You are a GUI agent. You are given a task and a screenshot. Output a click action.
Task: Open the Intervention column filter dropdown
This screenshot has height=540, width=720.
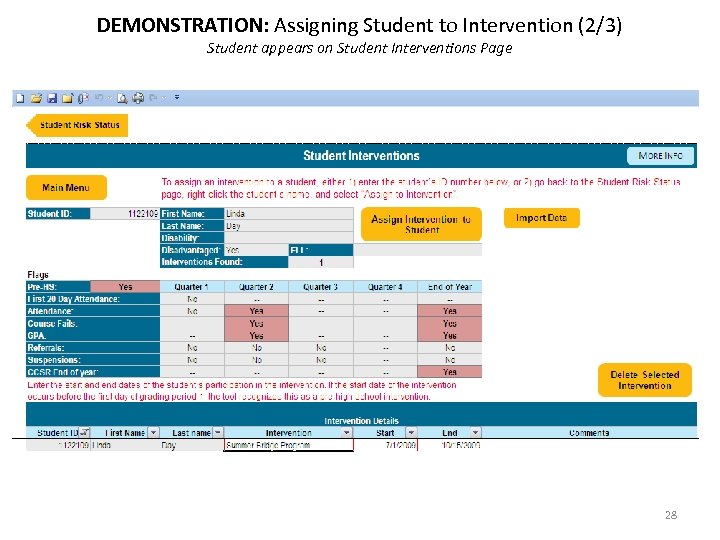(347, 433)
